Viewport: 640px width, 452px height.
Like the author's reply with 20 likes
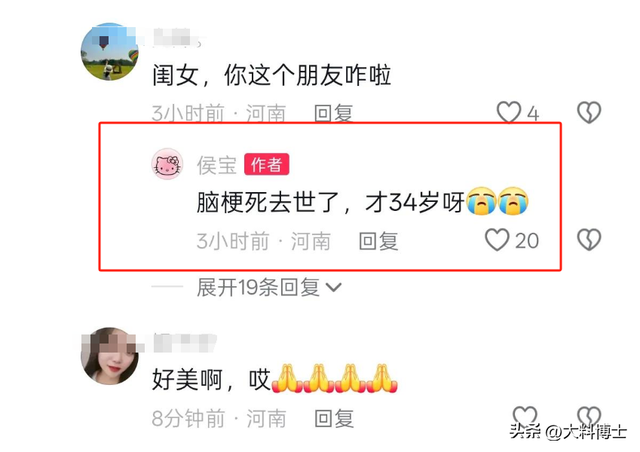tap(497, 240)
